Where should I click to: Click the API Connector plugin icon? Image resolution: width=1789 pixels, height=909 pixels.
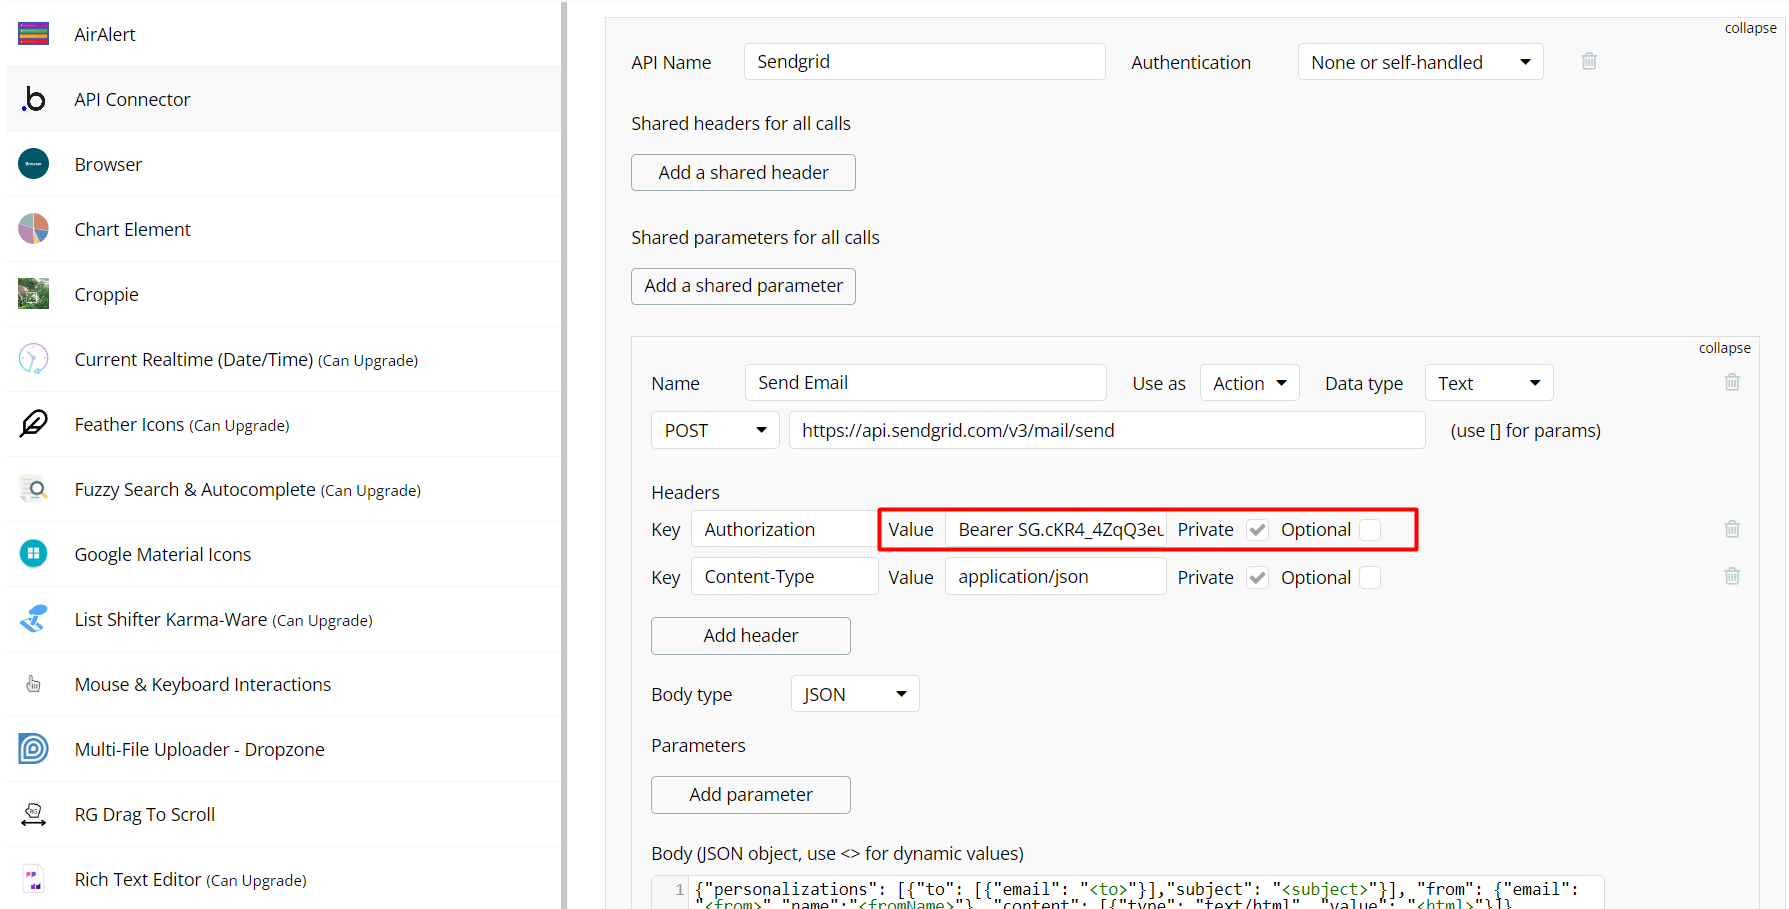pos(33,99)
